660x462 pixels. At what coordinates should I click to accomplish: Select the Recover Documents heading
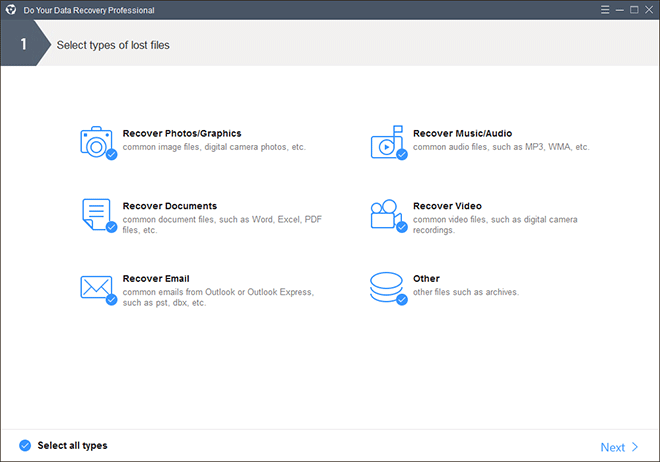(x=170, y=206)
